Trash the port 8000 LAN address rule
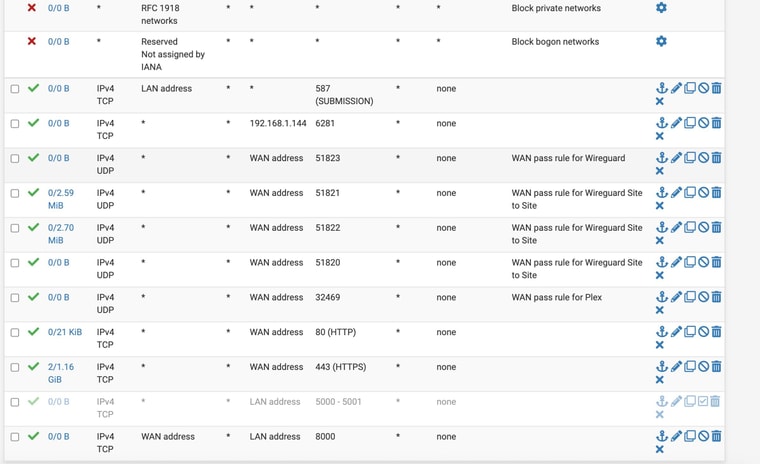 click(716, 436)
